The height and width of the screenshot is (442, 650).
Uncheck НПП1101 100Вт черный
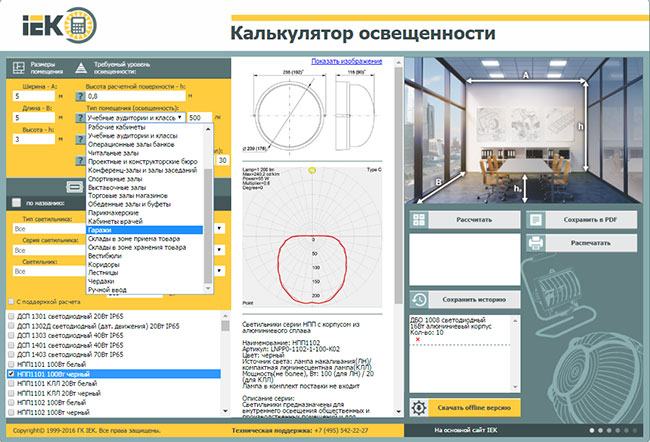pos(11,374)
